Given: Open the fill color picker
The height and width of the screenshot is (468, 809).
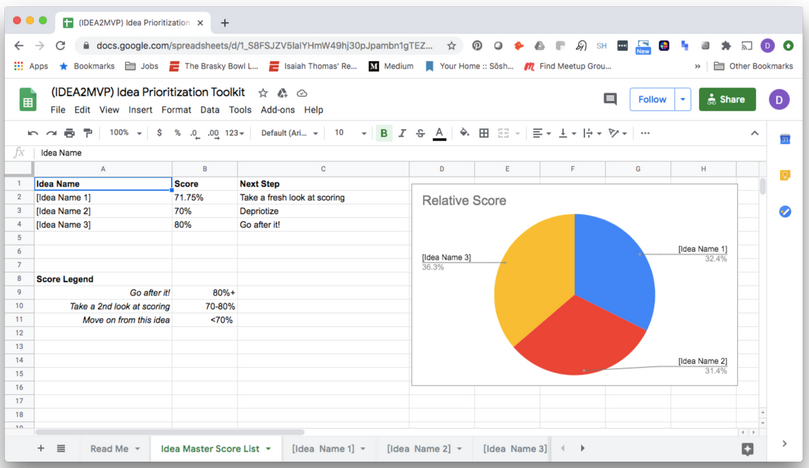Looking at the screenshot, I should click(464, 133).
